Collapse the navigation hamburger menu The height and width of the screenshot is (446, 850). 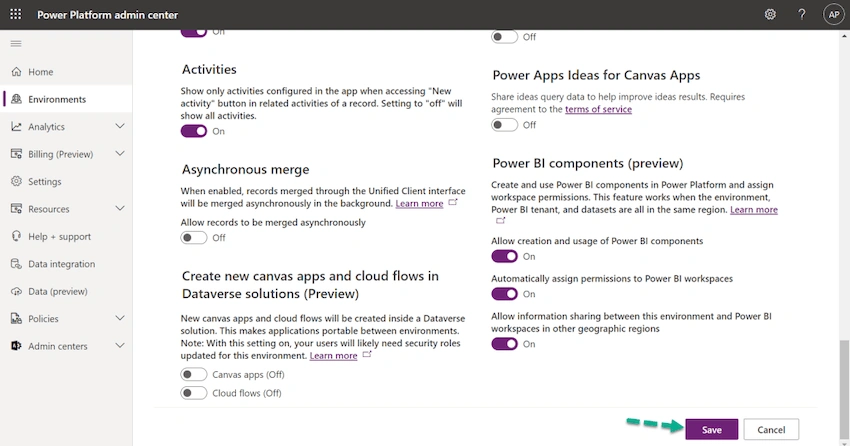tap(16, 43)
